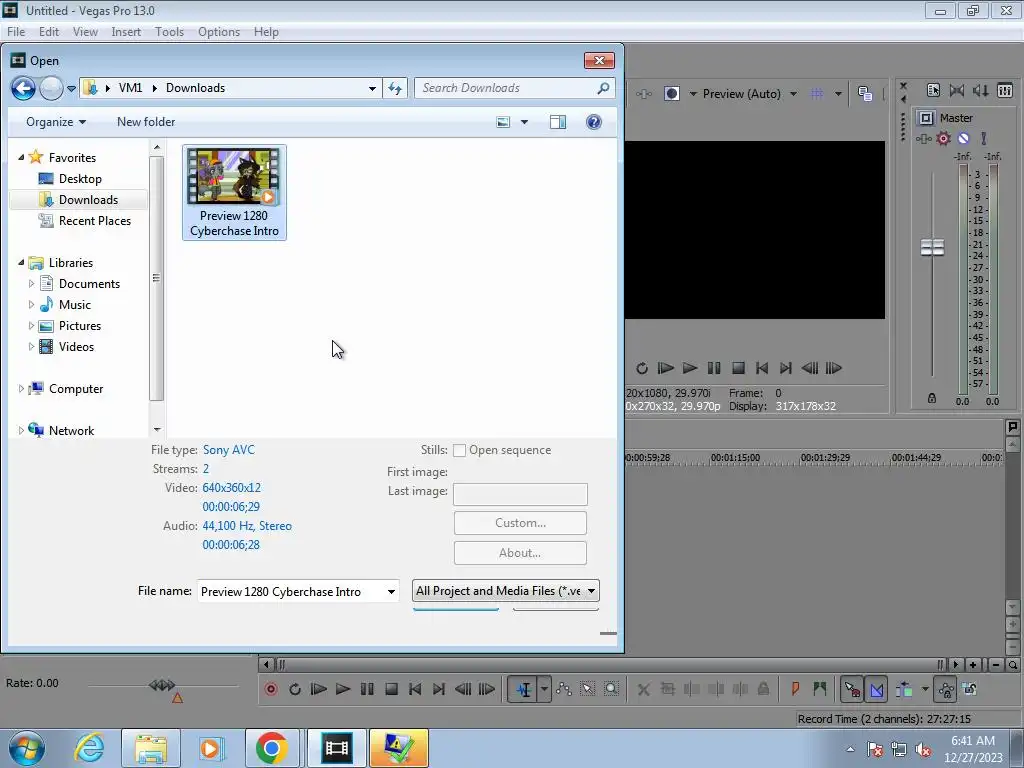Click Play in the video preview transport
The width and height of the screenshot is (1024, 768).
(690, 368)
